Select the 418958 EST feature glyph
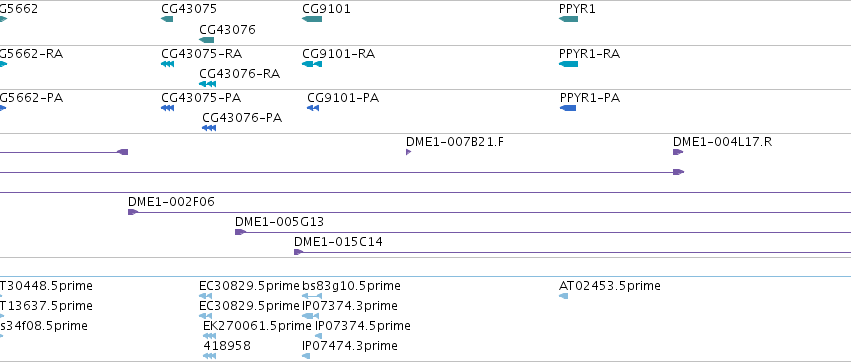The height and width of the screenshot is (362, 851). click(x=209, y=356)
